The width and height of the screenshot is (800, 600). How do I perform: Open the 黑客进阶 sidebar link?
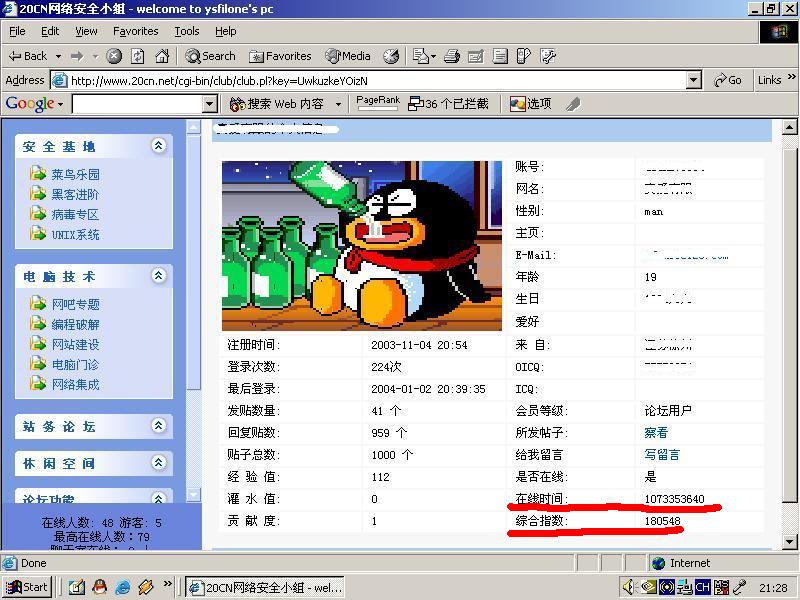pyautogui.click(x=76, y=194)
